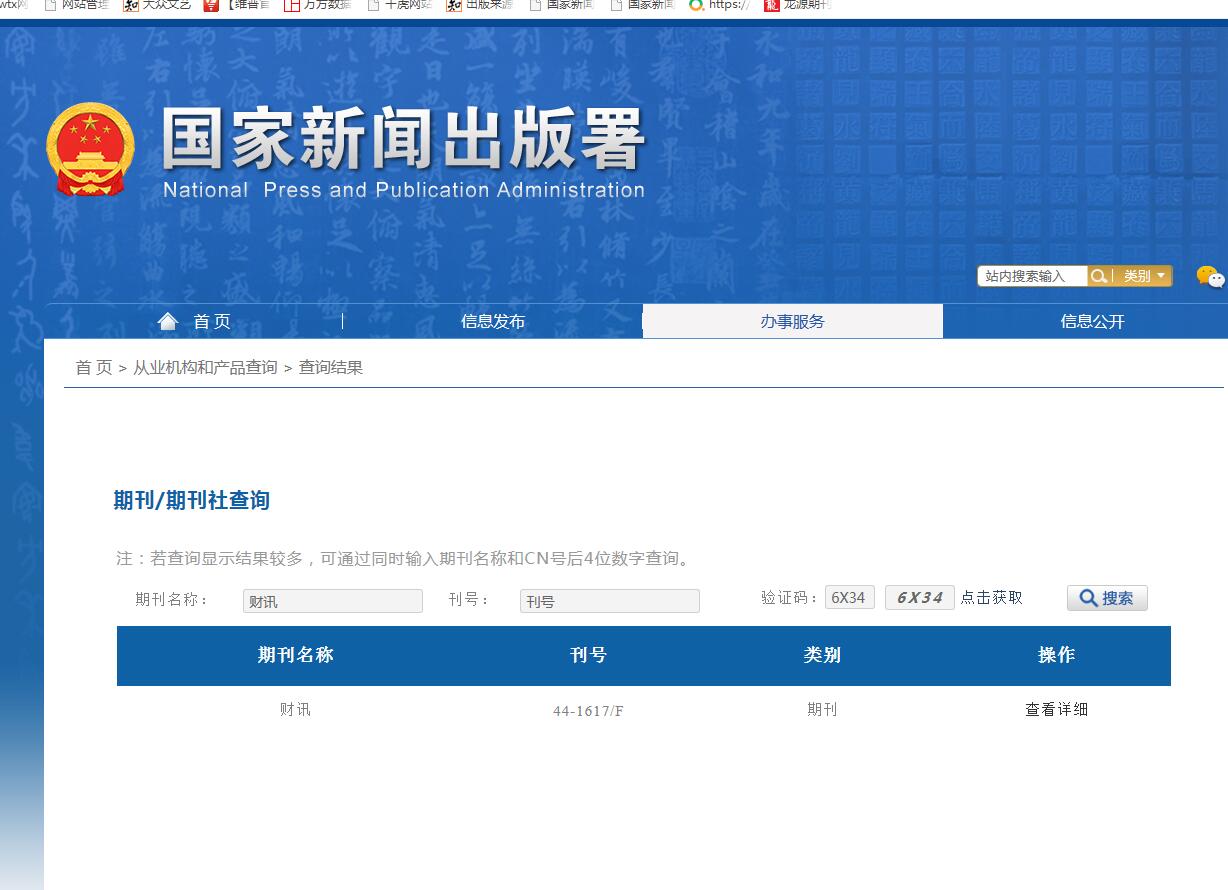Open the 类别 category dropdown
Screen dimensions: 1228x890
click(x=1143, y=276)
